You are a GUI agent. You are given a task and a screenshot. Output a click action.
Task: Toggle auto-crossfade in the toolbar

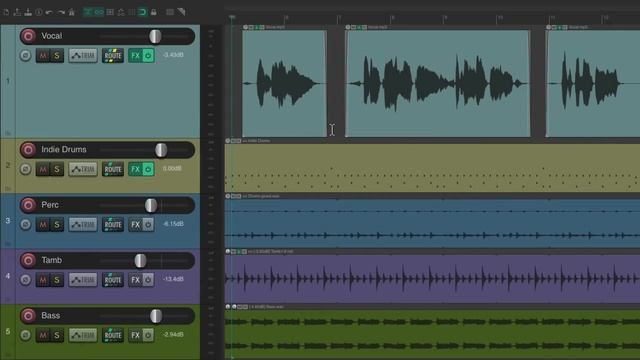pyautogui.click(x=87, y=12)
